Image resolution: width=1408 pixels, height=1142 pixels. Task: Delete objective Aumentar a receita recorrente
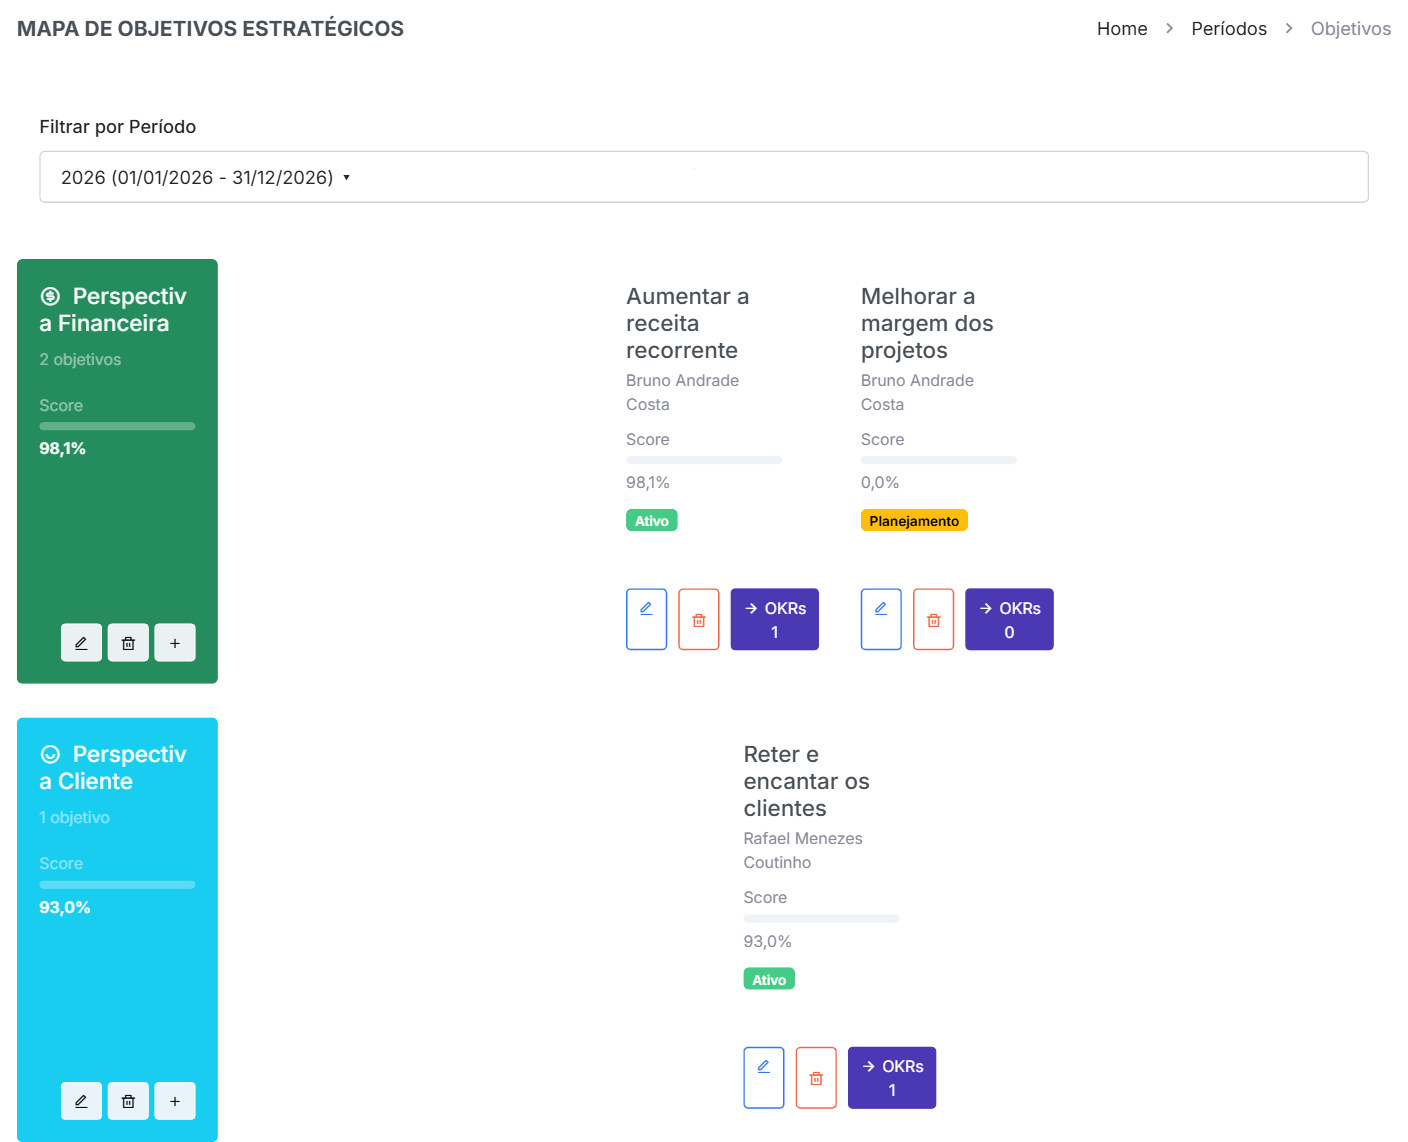coord(699,619)
